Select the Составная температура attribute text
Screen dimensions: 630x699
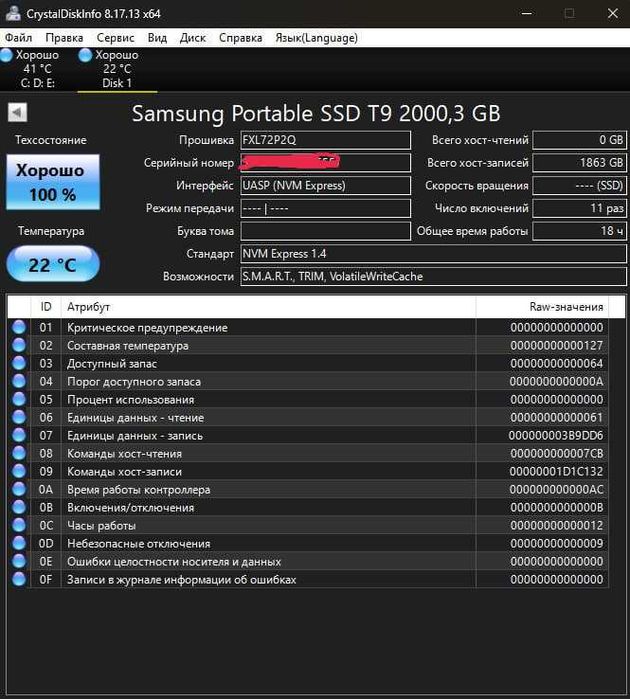[128, 345]
